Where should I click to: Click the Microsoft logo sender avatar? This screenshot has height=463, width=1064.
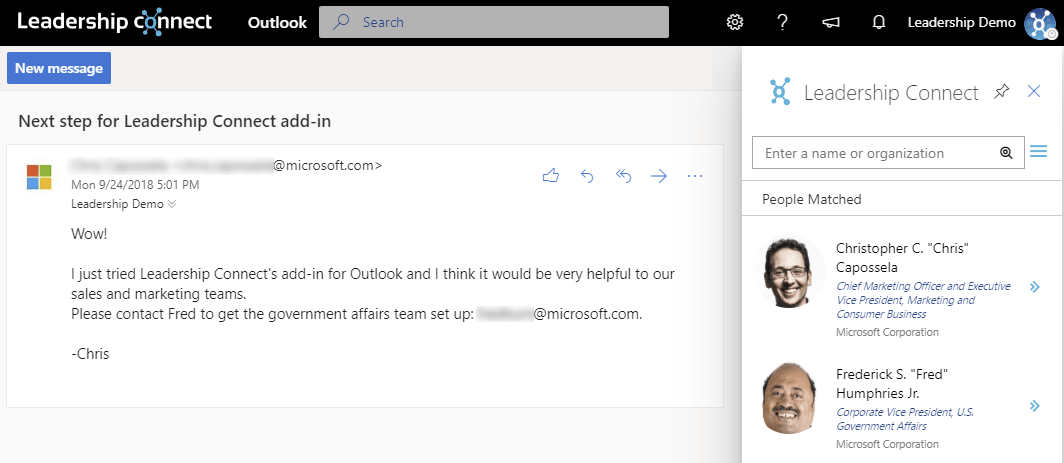click(39, 177)
